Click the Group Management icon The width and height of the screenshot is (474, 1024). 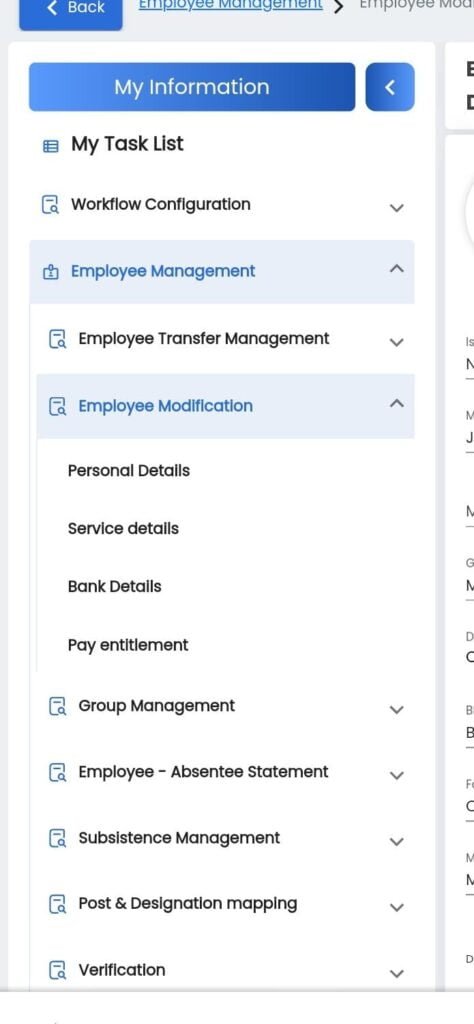[58, 707]
